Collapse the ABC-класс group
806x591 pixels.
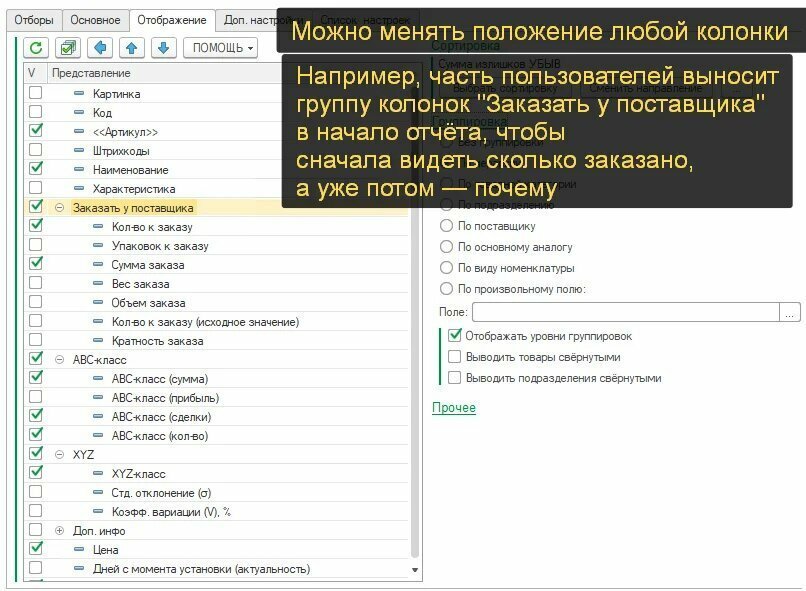pos(60,360)
